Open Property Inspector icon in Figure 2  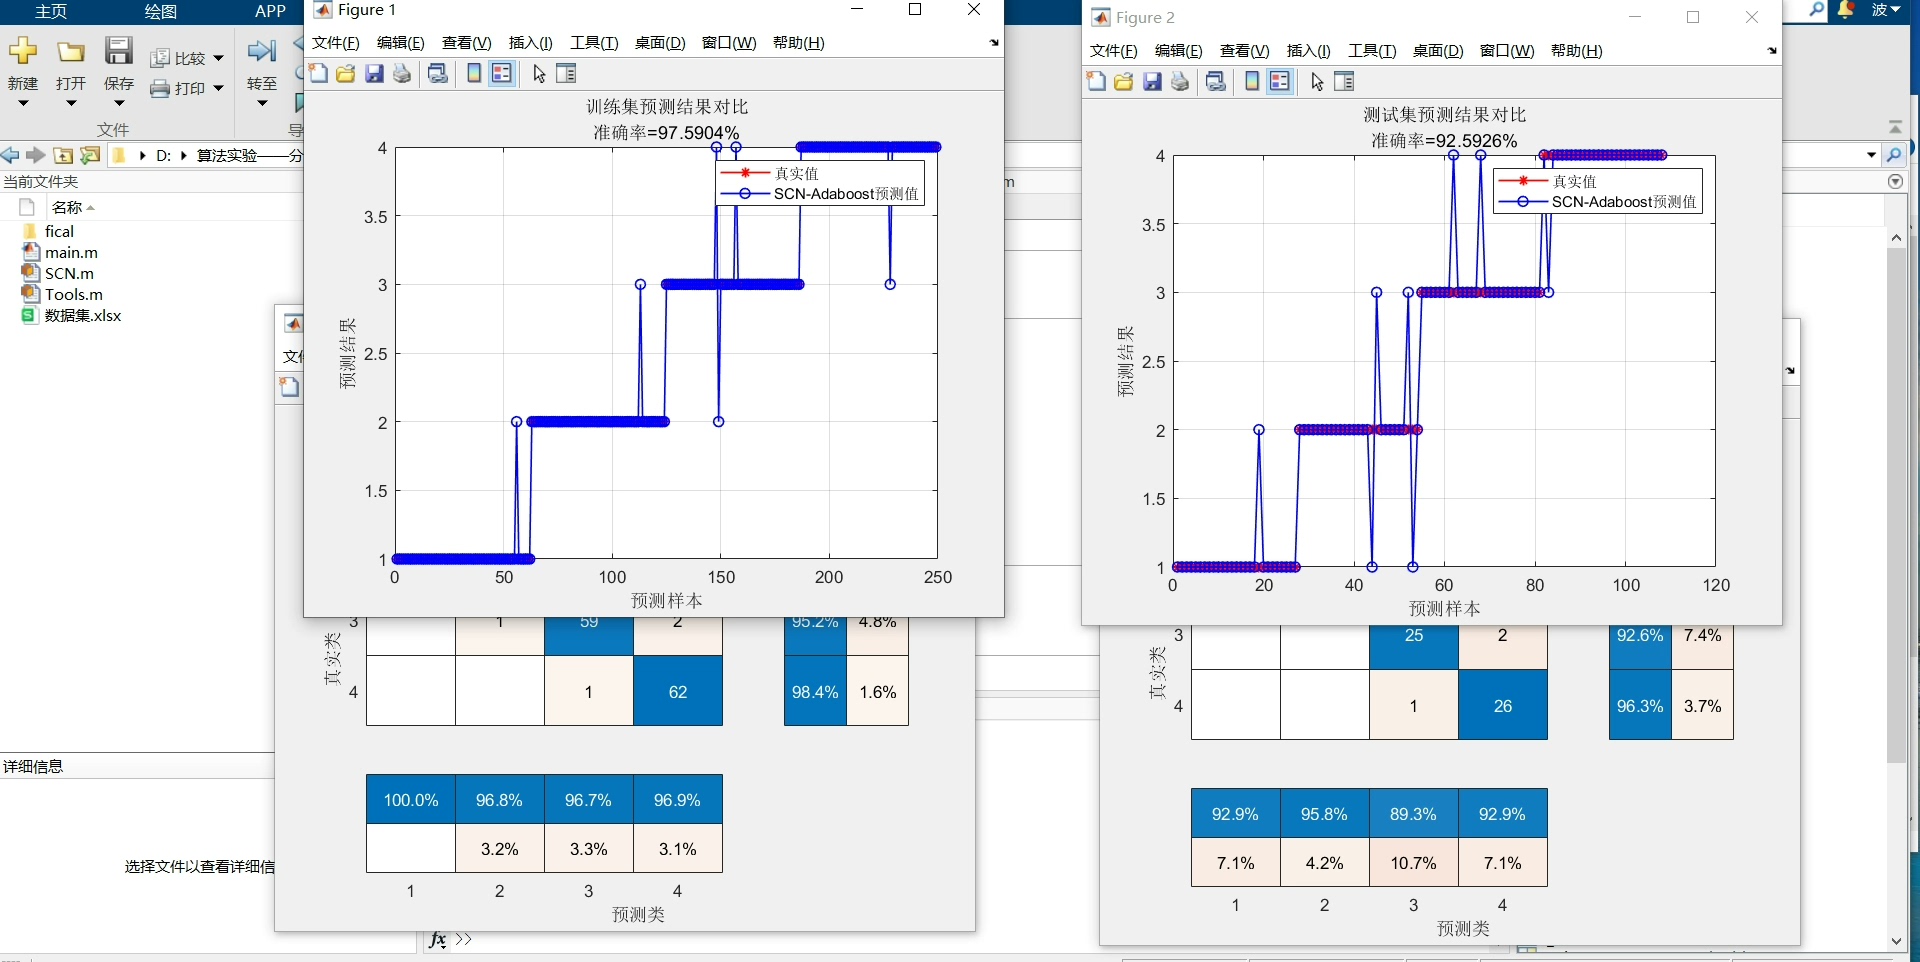pos(1344,81)
